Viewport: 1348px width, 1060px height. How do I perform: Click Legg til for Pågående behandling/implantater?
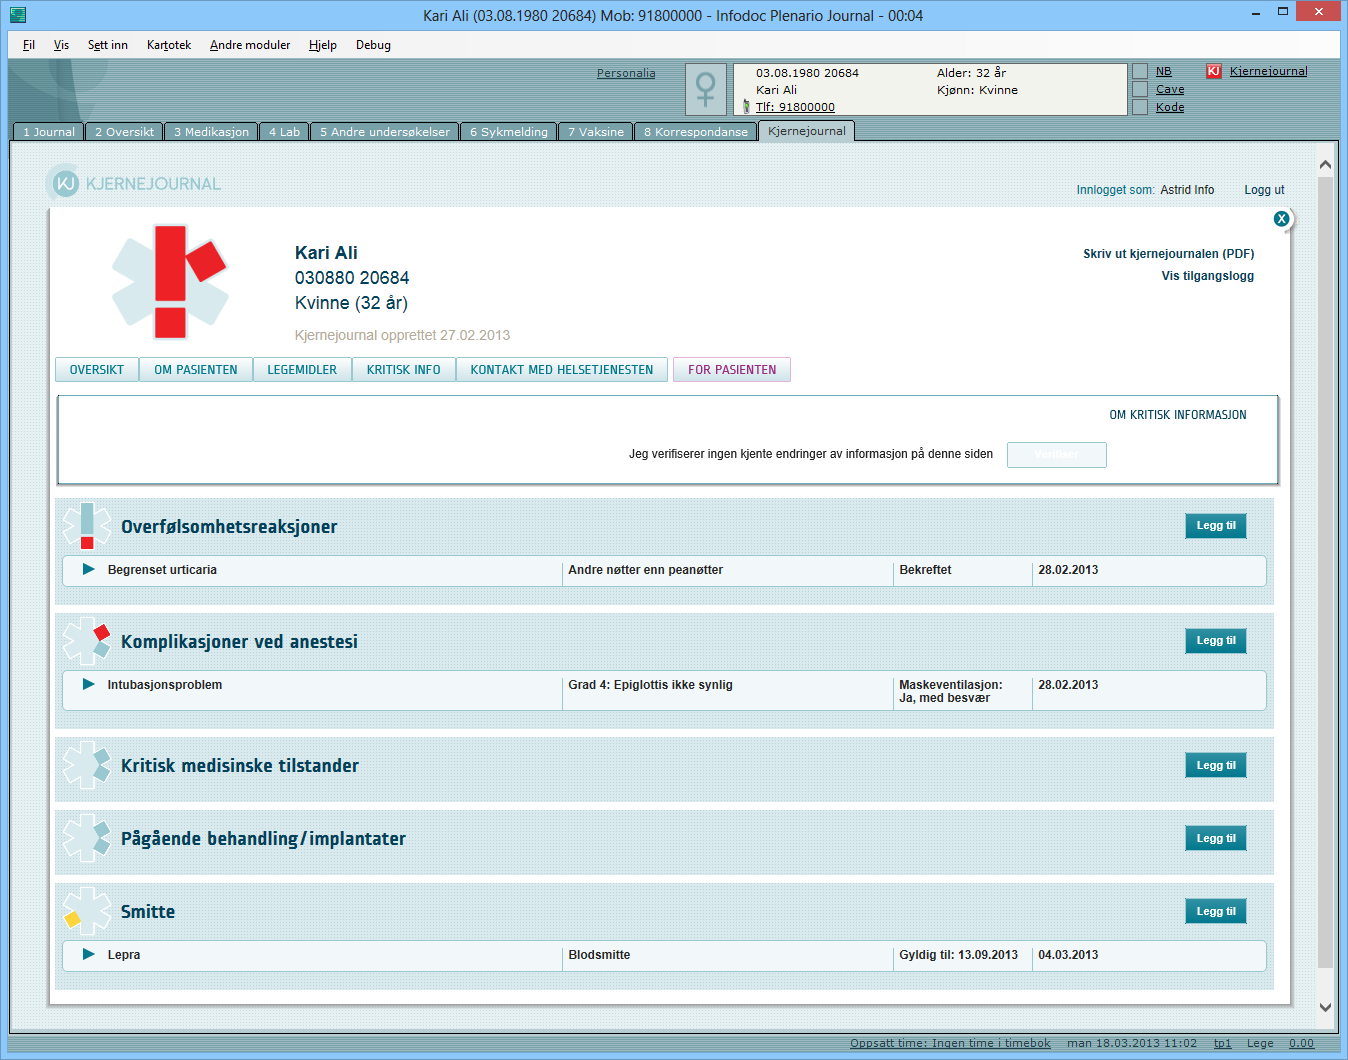click(1216, 839)
